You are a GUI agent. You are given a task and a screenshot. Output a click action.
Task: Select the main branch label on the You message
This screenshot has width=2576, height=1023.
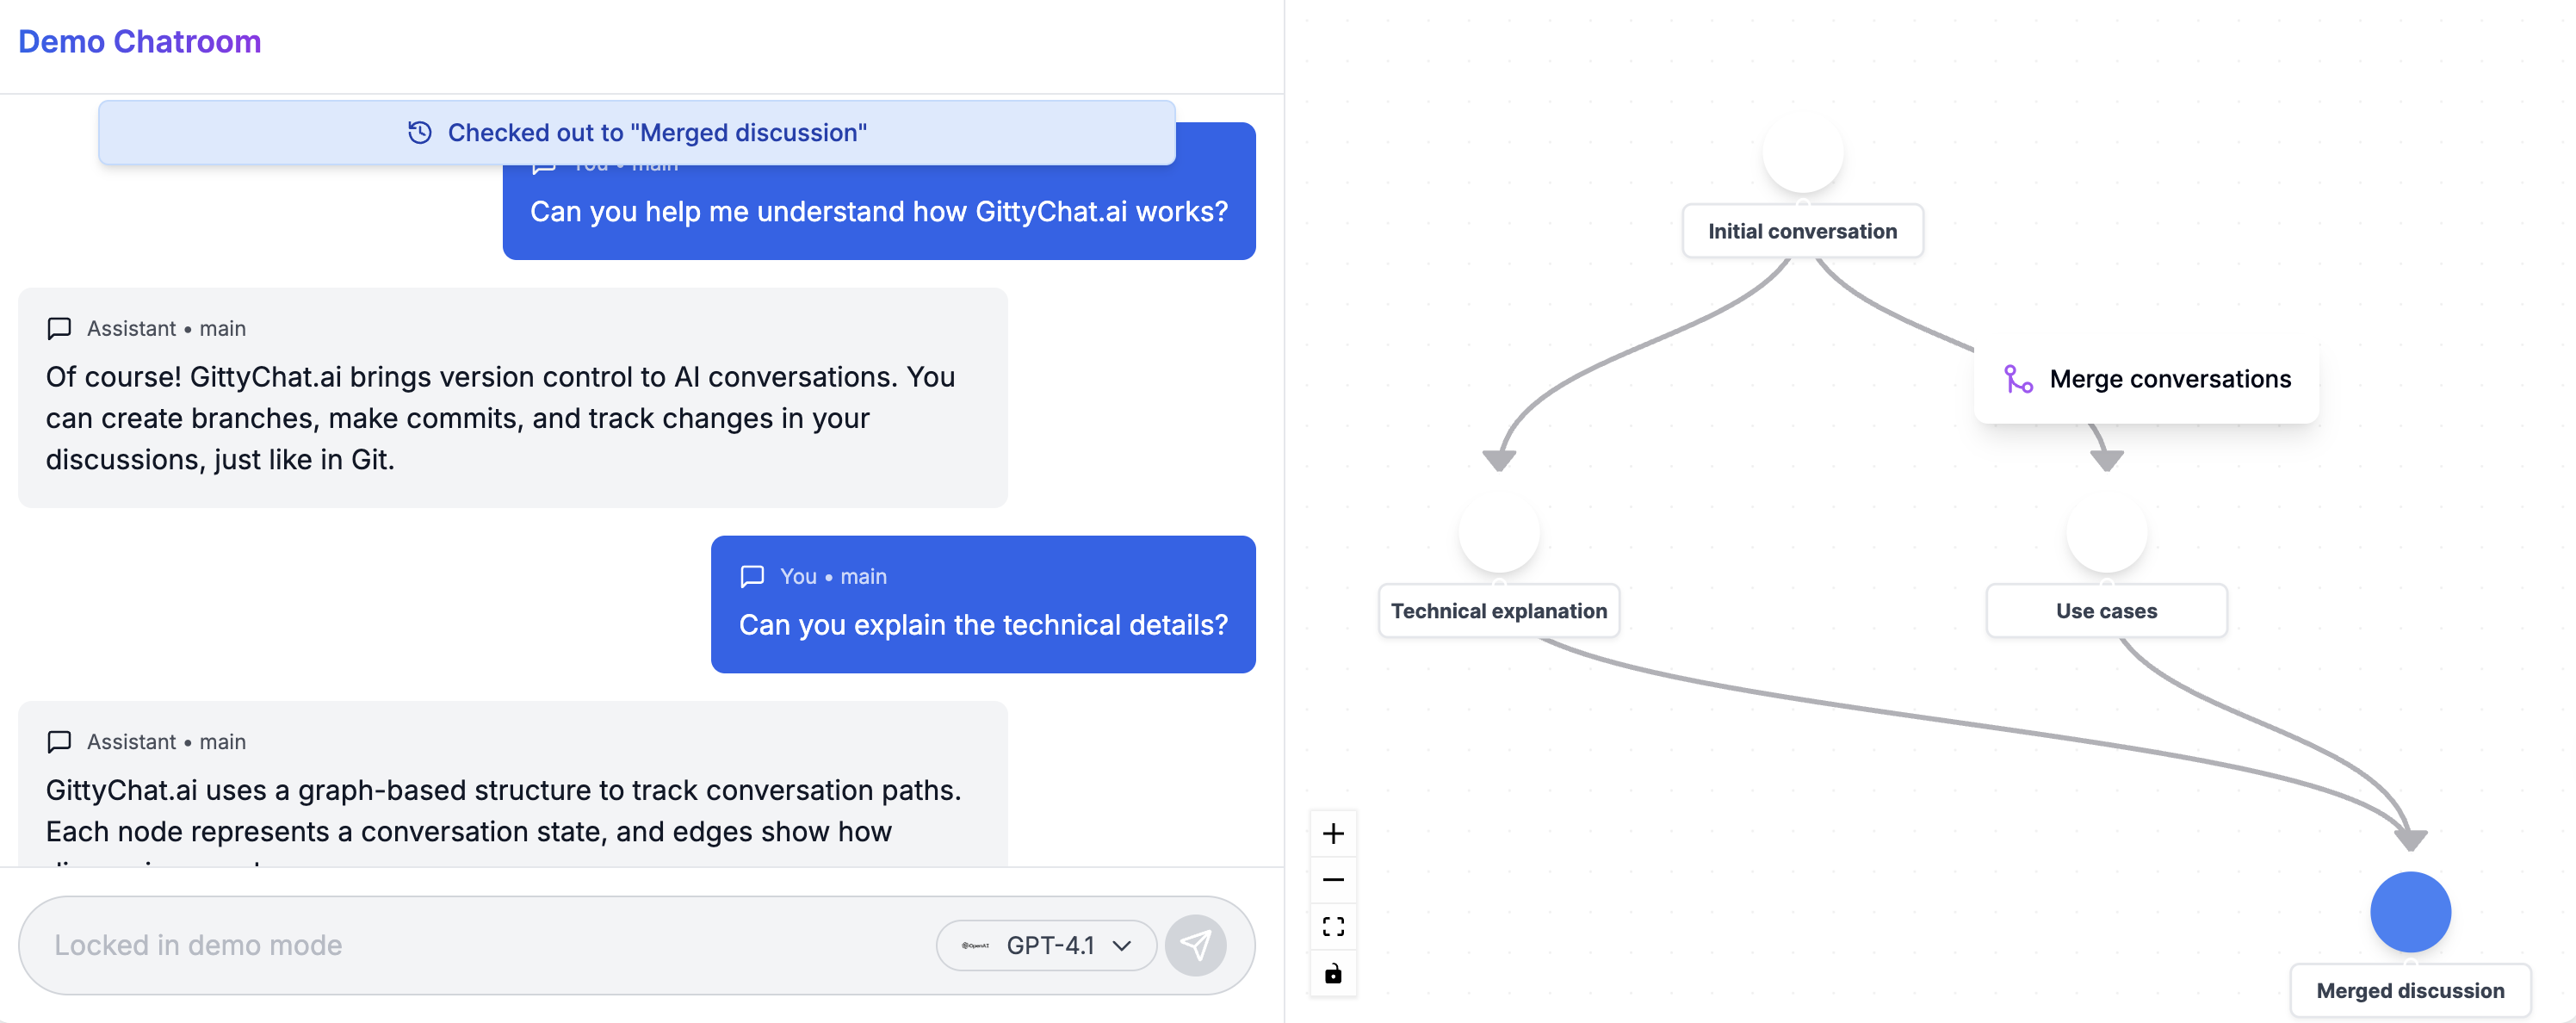coord(862,576)
